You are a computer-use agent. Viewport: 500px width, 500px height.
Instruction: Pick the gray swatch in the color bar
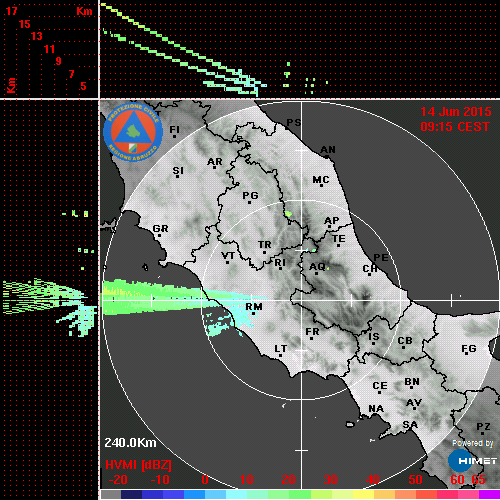pyautogui.click(x=111, y=494)
